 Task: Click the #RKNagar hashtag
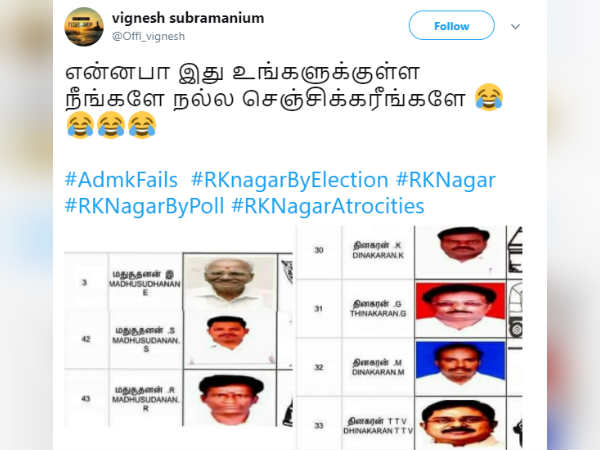[x=446, y=180]
